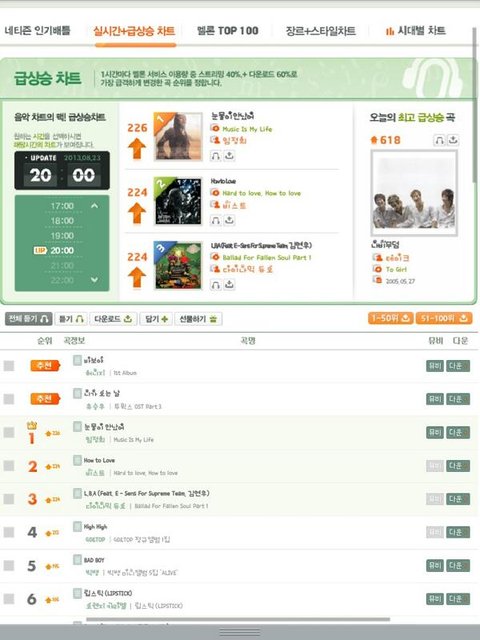Screen dimensions: 480x640
Task: Open the top riser album cover thumbnail
Action: click(414, 193)
